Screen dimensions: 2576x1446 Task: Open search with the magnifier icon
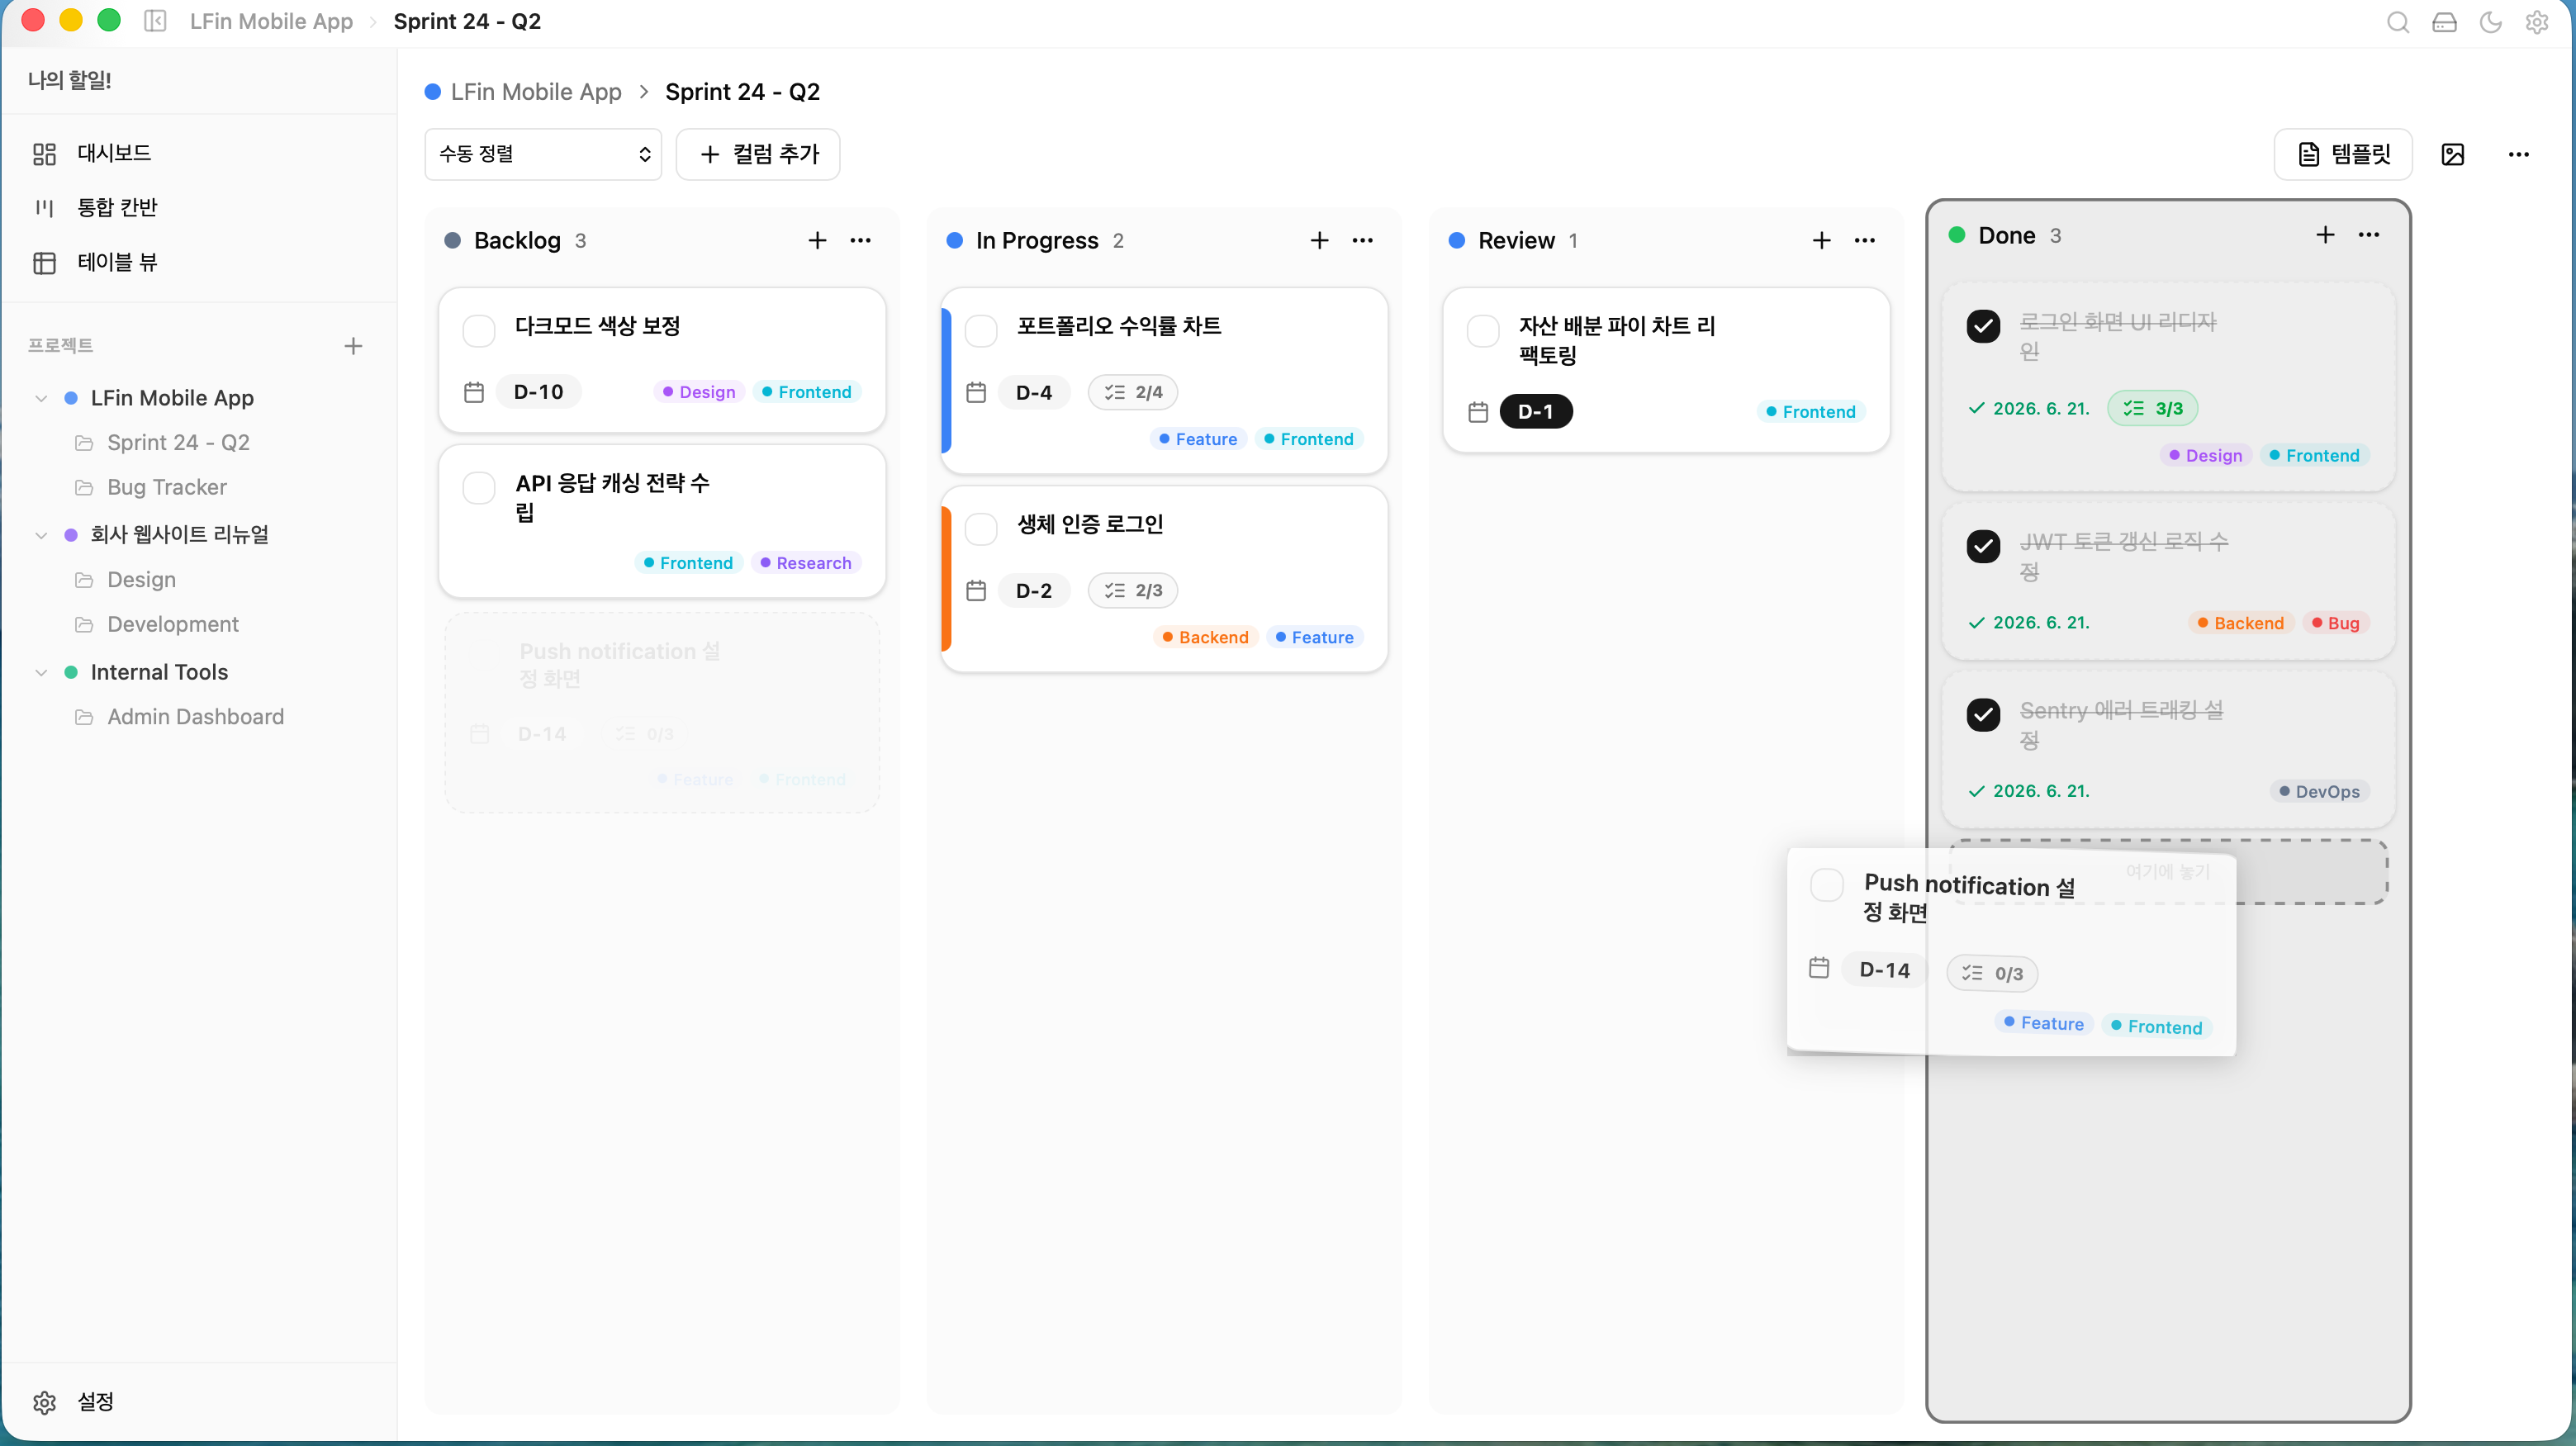(x=2397, y=22)
